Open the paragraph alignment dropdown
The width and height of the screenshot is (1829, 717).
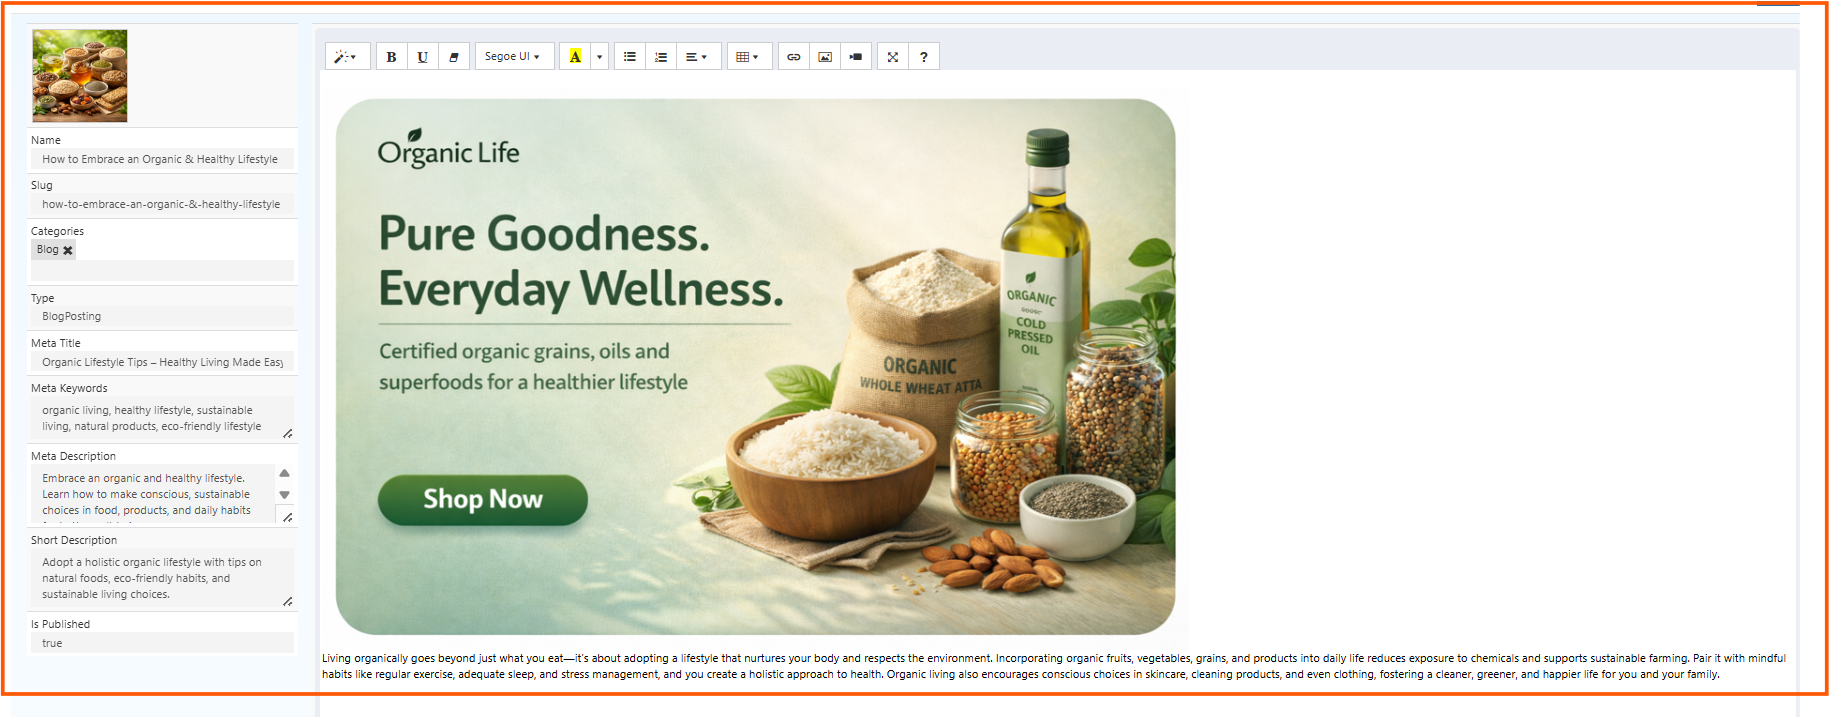point(698,57)
